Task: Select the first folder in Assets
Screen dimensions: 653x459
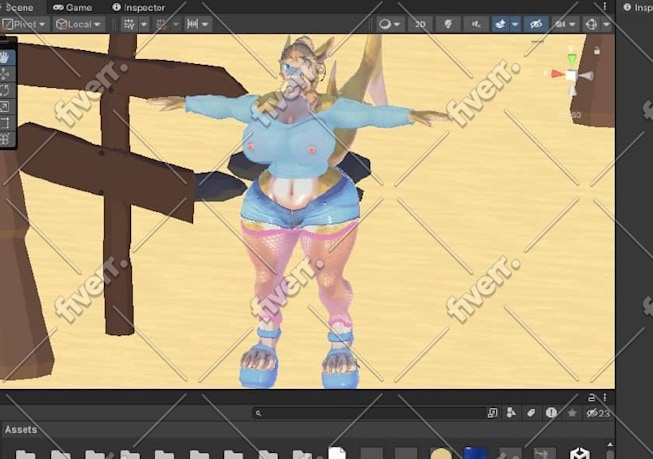Action: coord(25,454)
